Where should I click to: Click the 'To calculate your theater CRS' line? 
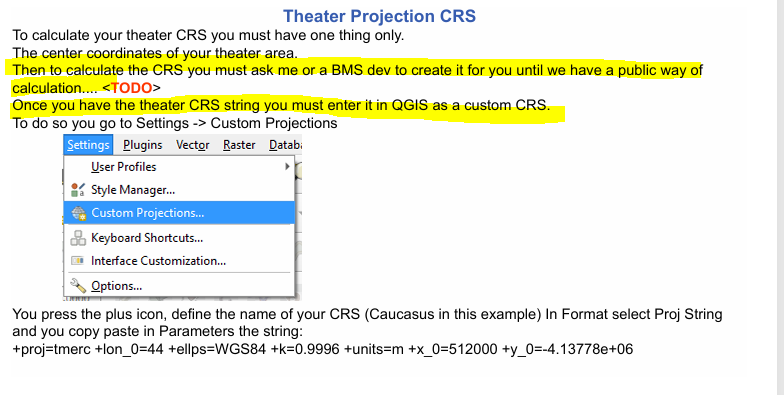pyautogui.click(x=208, y=35)
